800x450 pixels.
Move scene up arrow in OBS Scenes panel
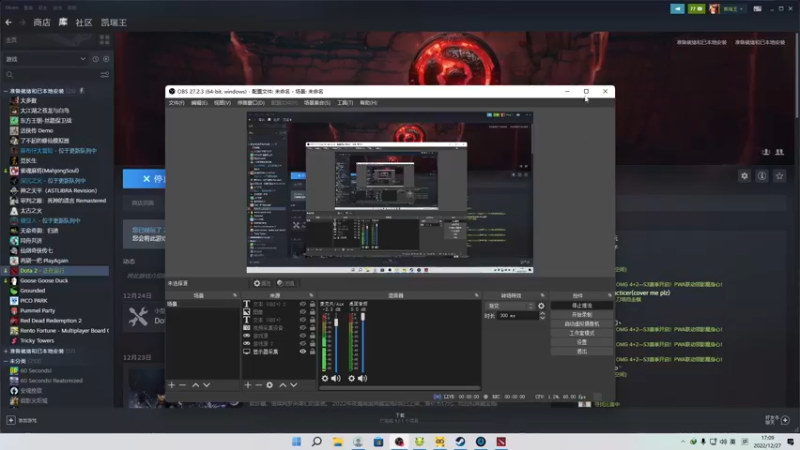pos(195,385)
